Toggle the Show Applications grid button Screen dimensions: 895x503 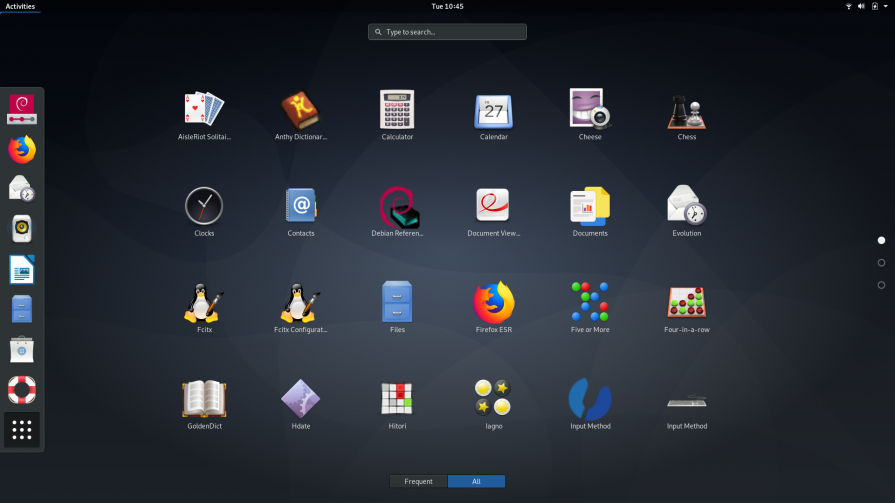(22, 430)
